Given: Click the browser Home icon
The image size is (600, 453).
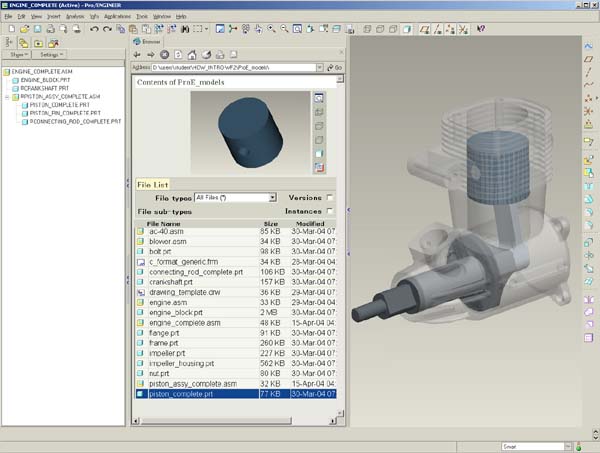Looking at the screenshot, I should point(191,54).
